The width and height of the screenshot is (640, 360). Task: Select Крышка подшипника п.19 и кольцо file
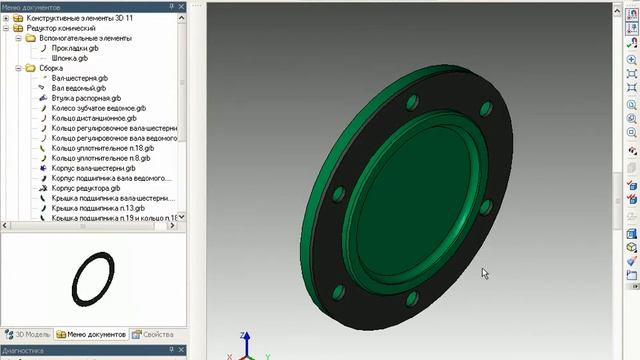click(114, 218)
